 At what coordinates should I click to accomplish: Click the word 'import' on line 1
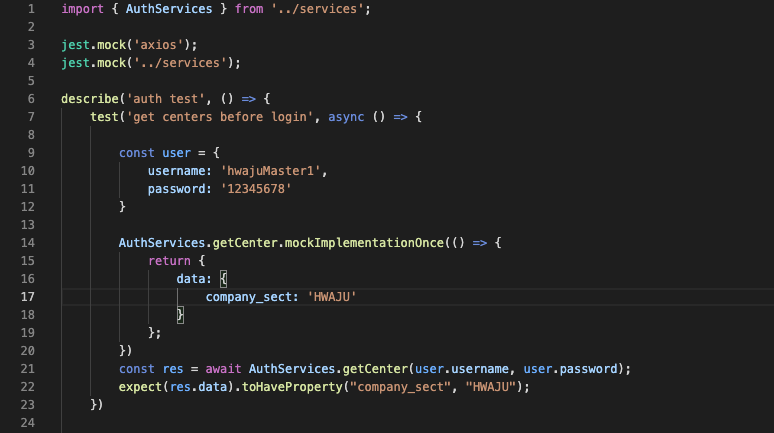[x=82, y=9]
